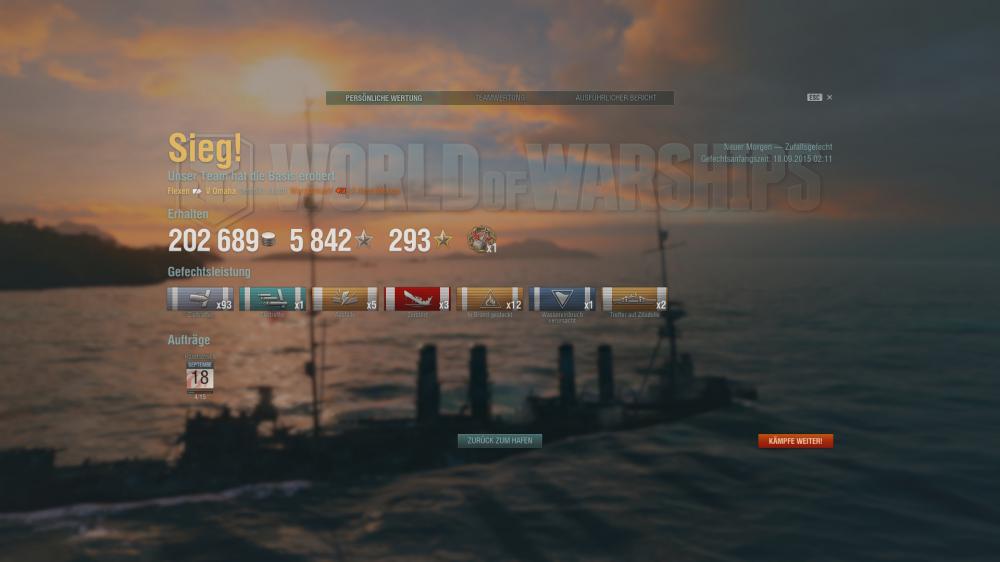Image resolution: width=1000 pixels, height=562 pixels.
Task: Click the blue Wassereinbruch ribbon x1
Action: click(x=562, y=299)
